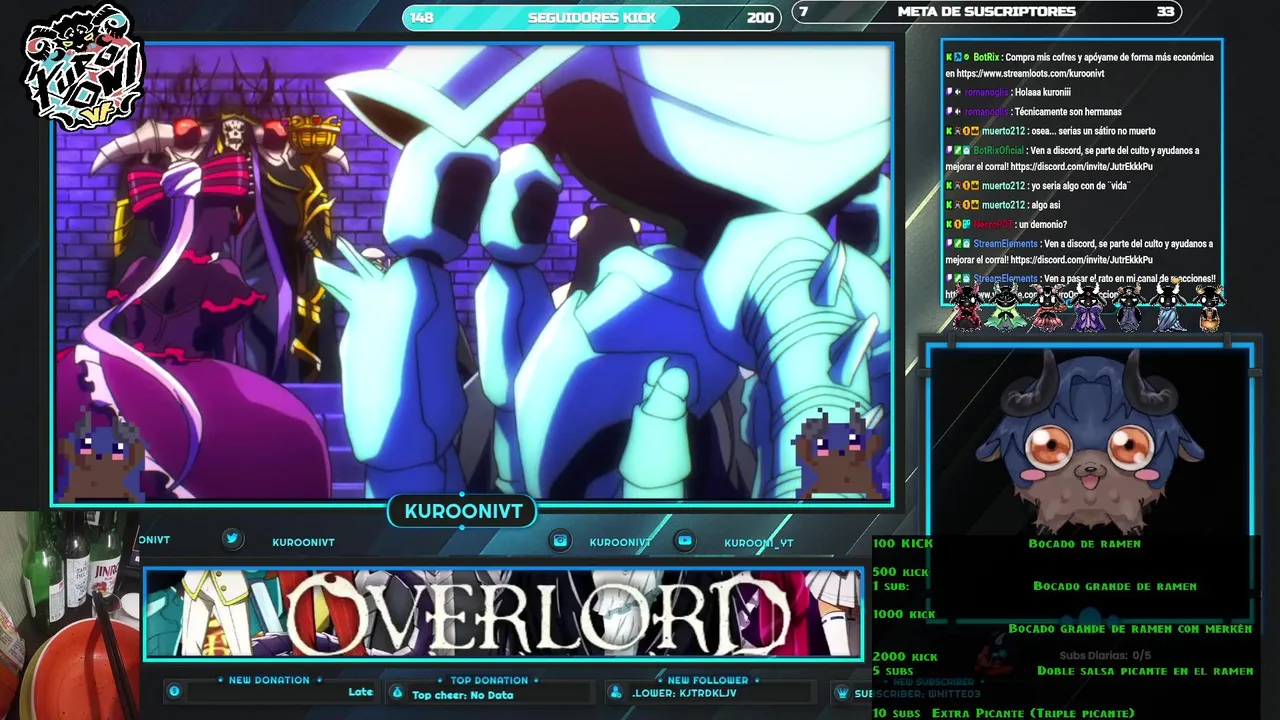Image resolution: width=1280 pixels, height=720 pixels.
Task: Click 'un demonio?' chat message
Action: (x=1042, y=225)
